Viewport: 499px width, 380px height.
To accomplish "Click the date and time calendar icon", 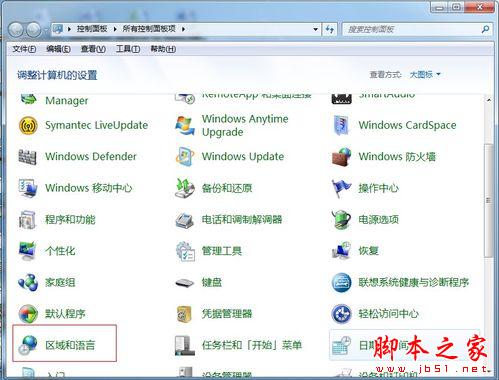I will pyautogui.click(x=341, y=345).
